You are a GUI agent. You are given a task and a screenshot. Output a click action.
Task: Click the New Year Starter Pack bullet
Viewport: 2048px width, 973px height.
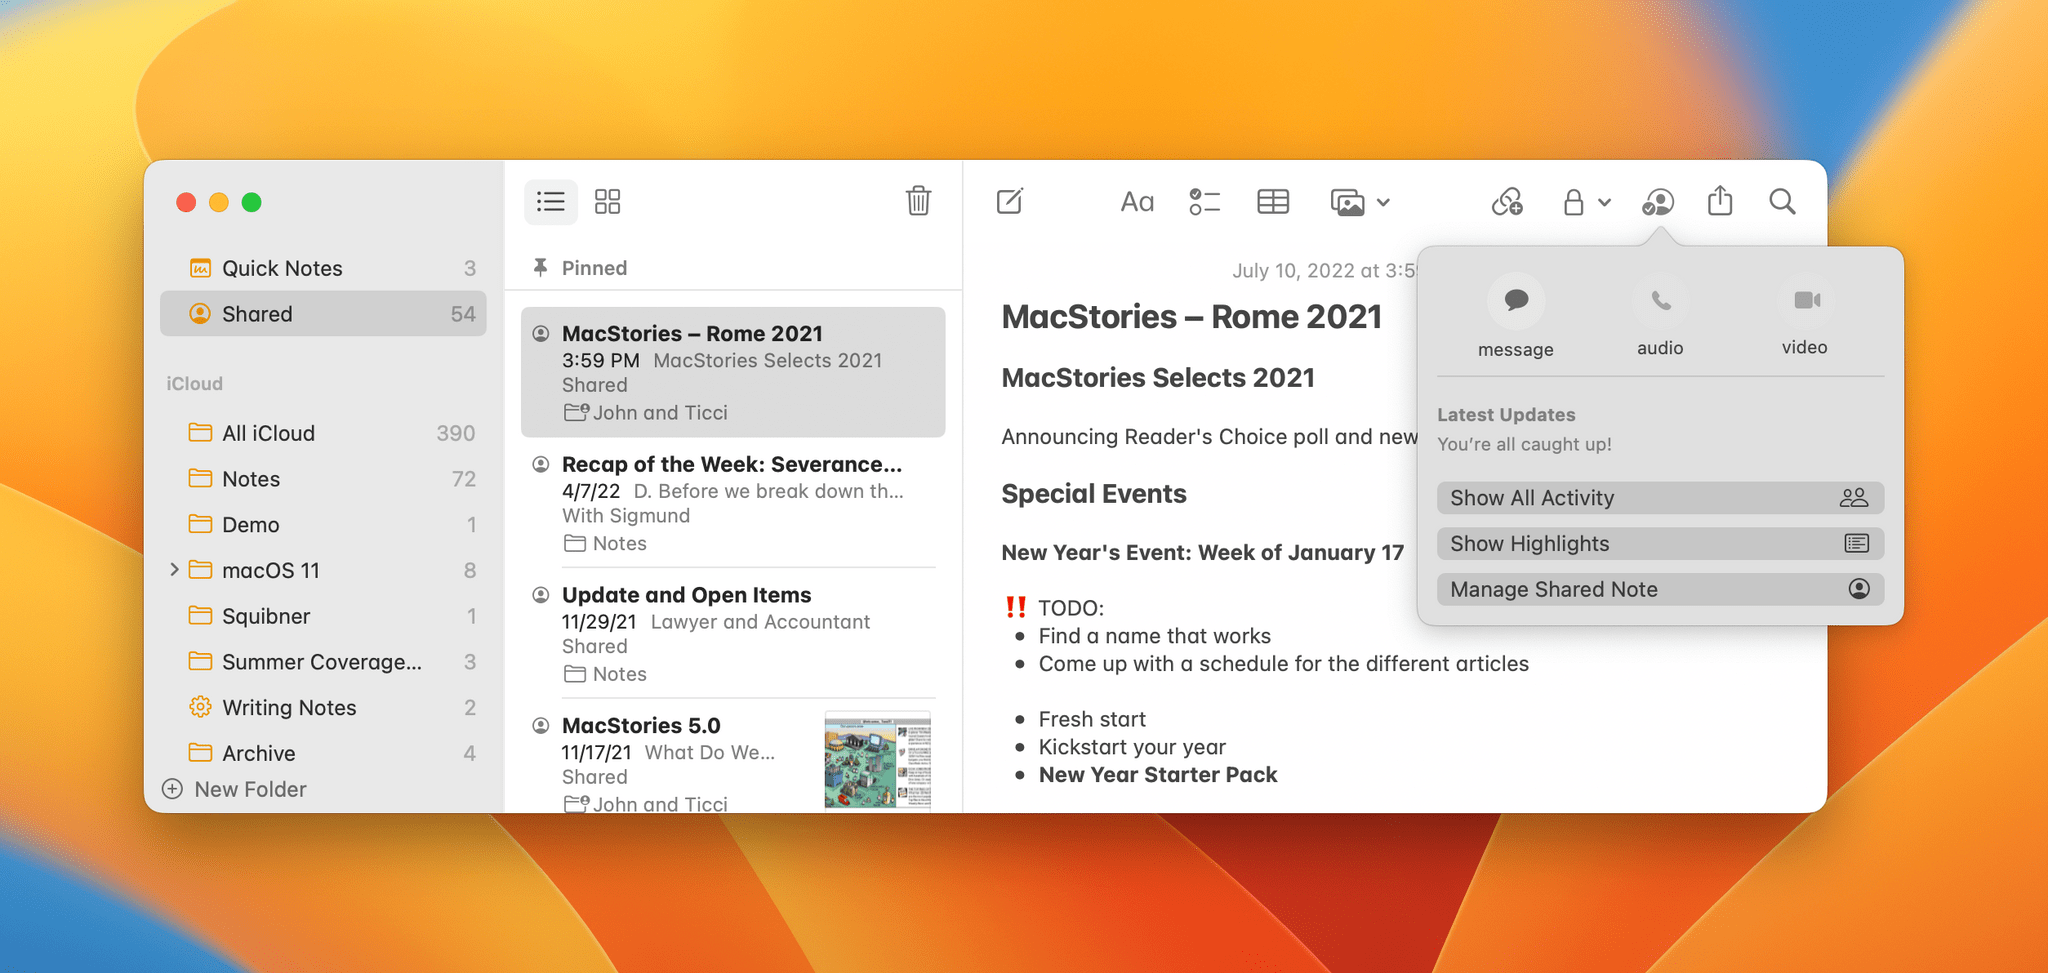pyautogui.click(x=1158, y=775)
